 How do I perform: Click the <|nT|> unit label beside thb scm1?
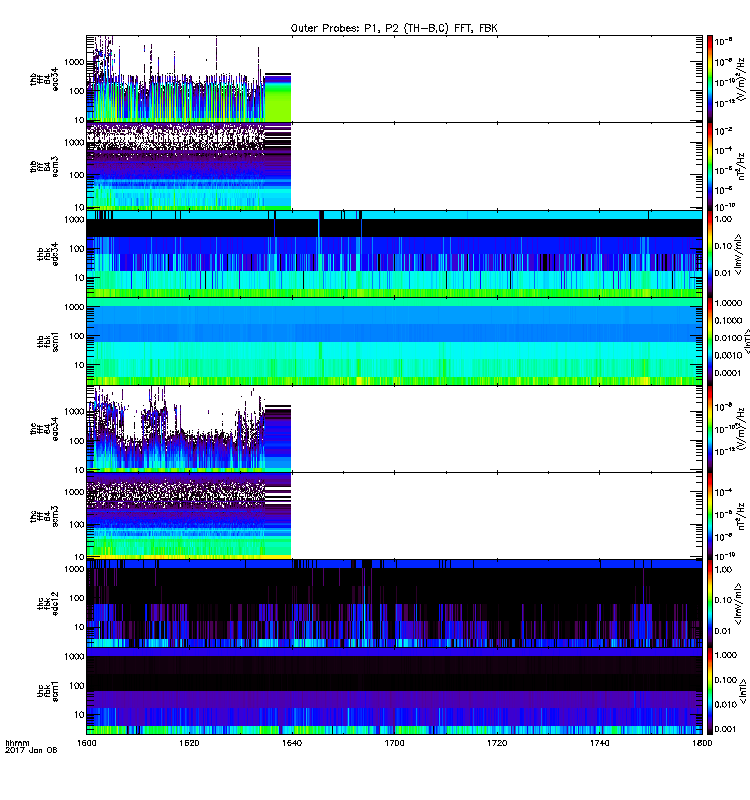747,341
